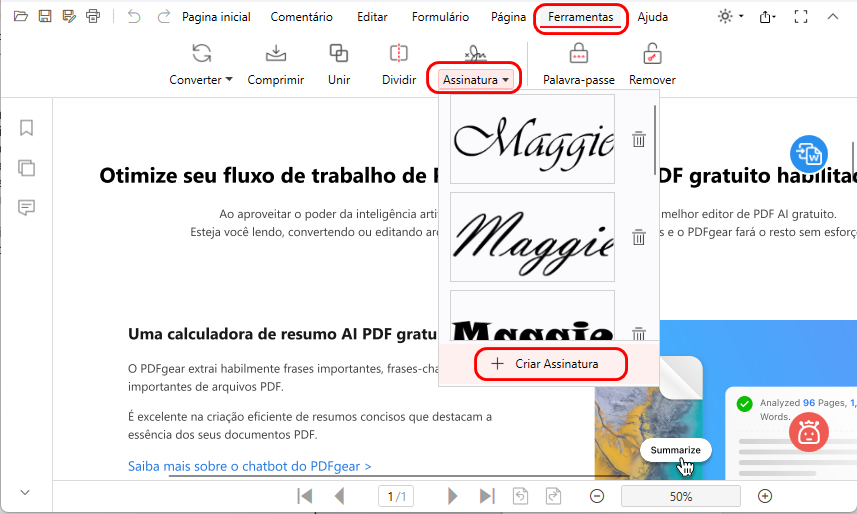
Task: Go to the last page
Action: pos(486,496)
